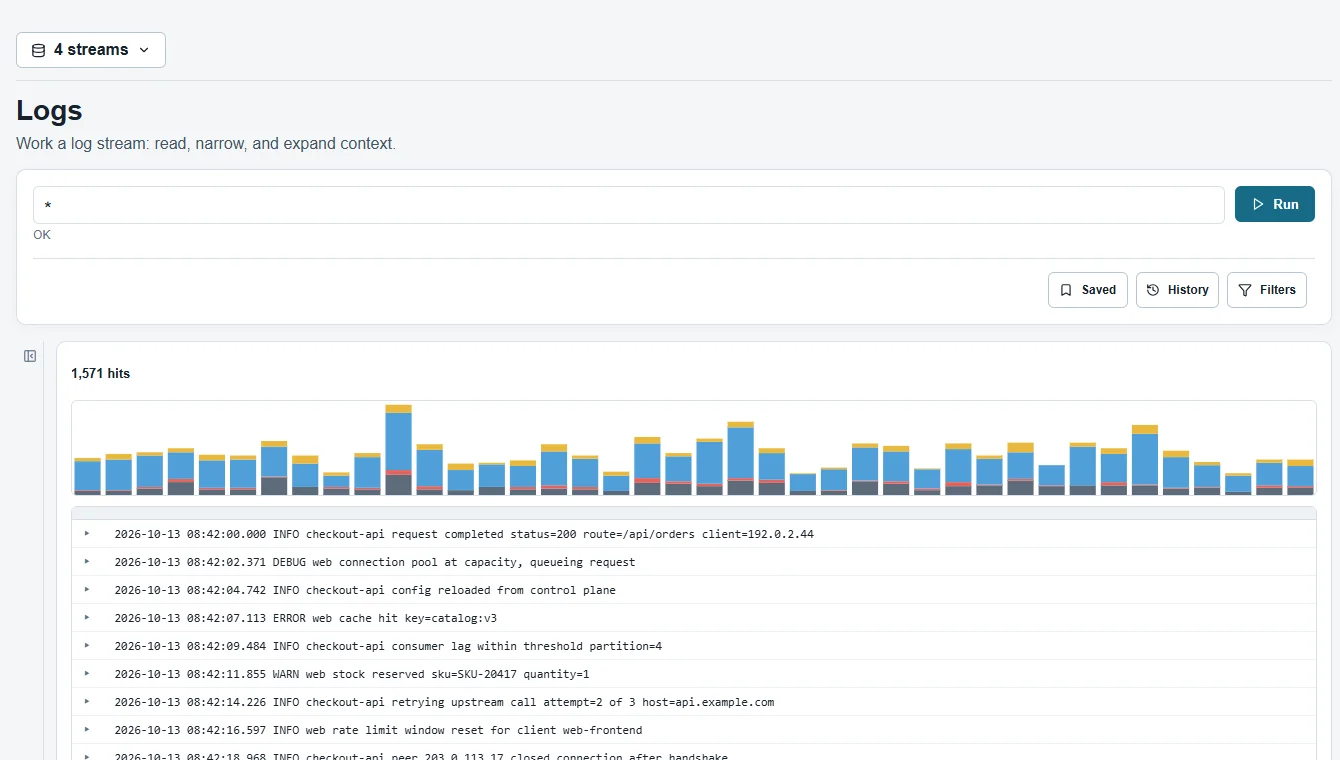Click the tallest histogram bar

point(398,450)
